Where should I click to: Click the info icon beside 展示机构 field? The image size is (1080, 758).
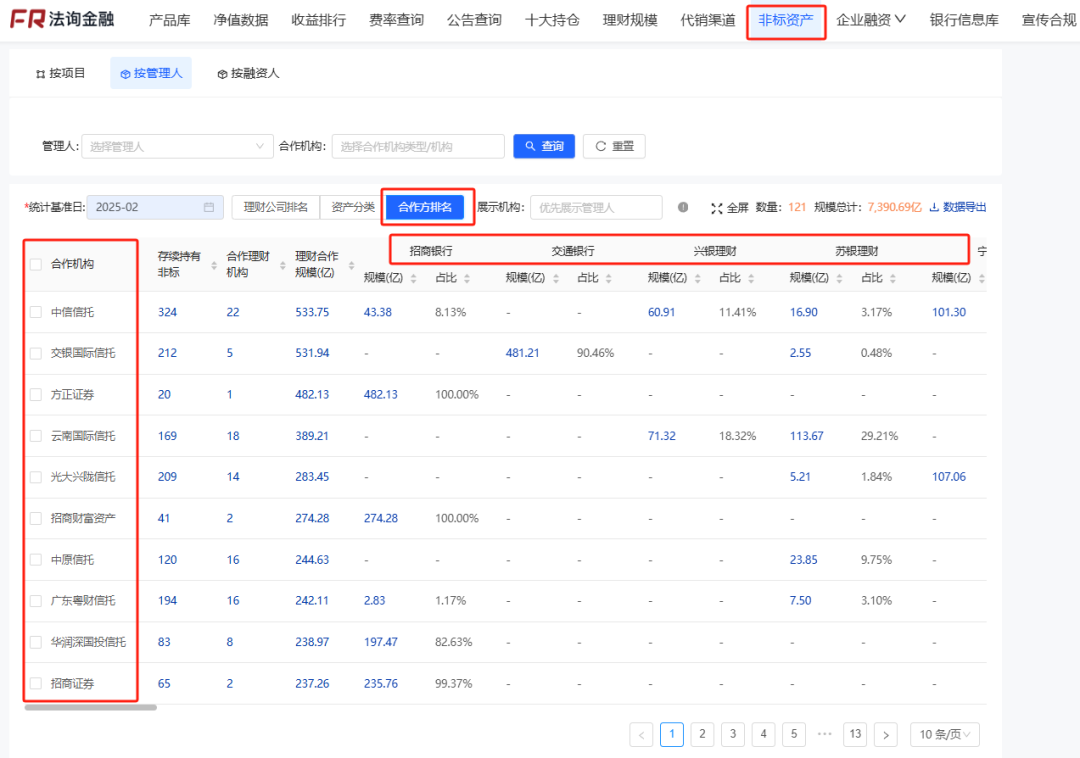click(684, 207)
